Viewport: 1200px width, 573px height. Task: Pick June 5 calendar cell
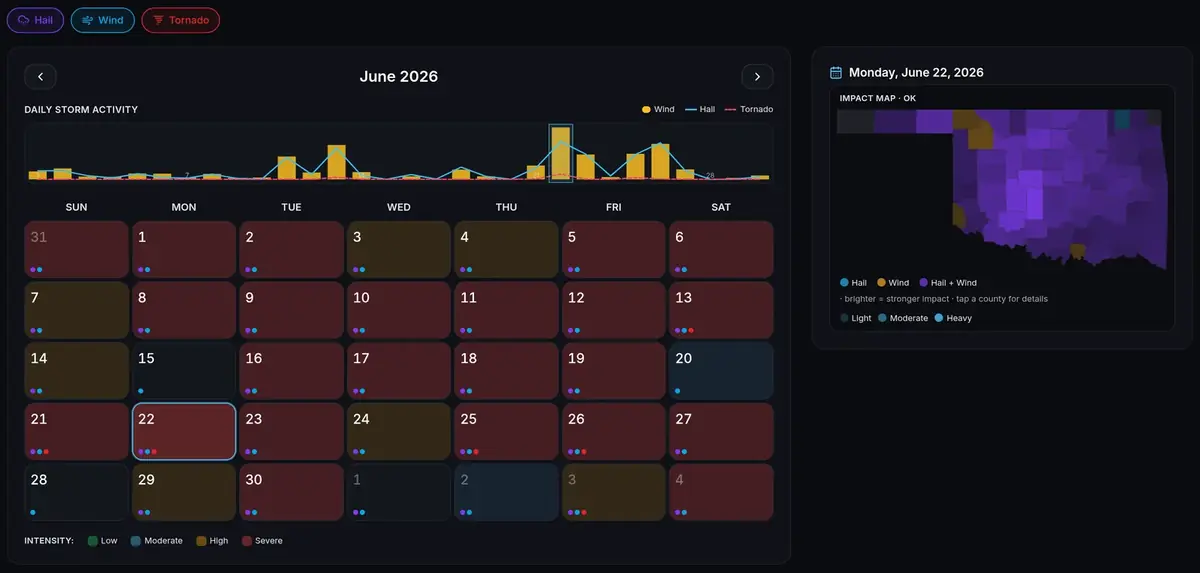tap(614, 249)
